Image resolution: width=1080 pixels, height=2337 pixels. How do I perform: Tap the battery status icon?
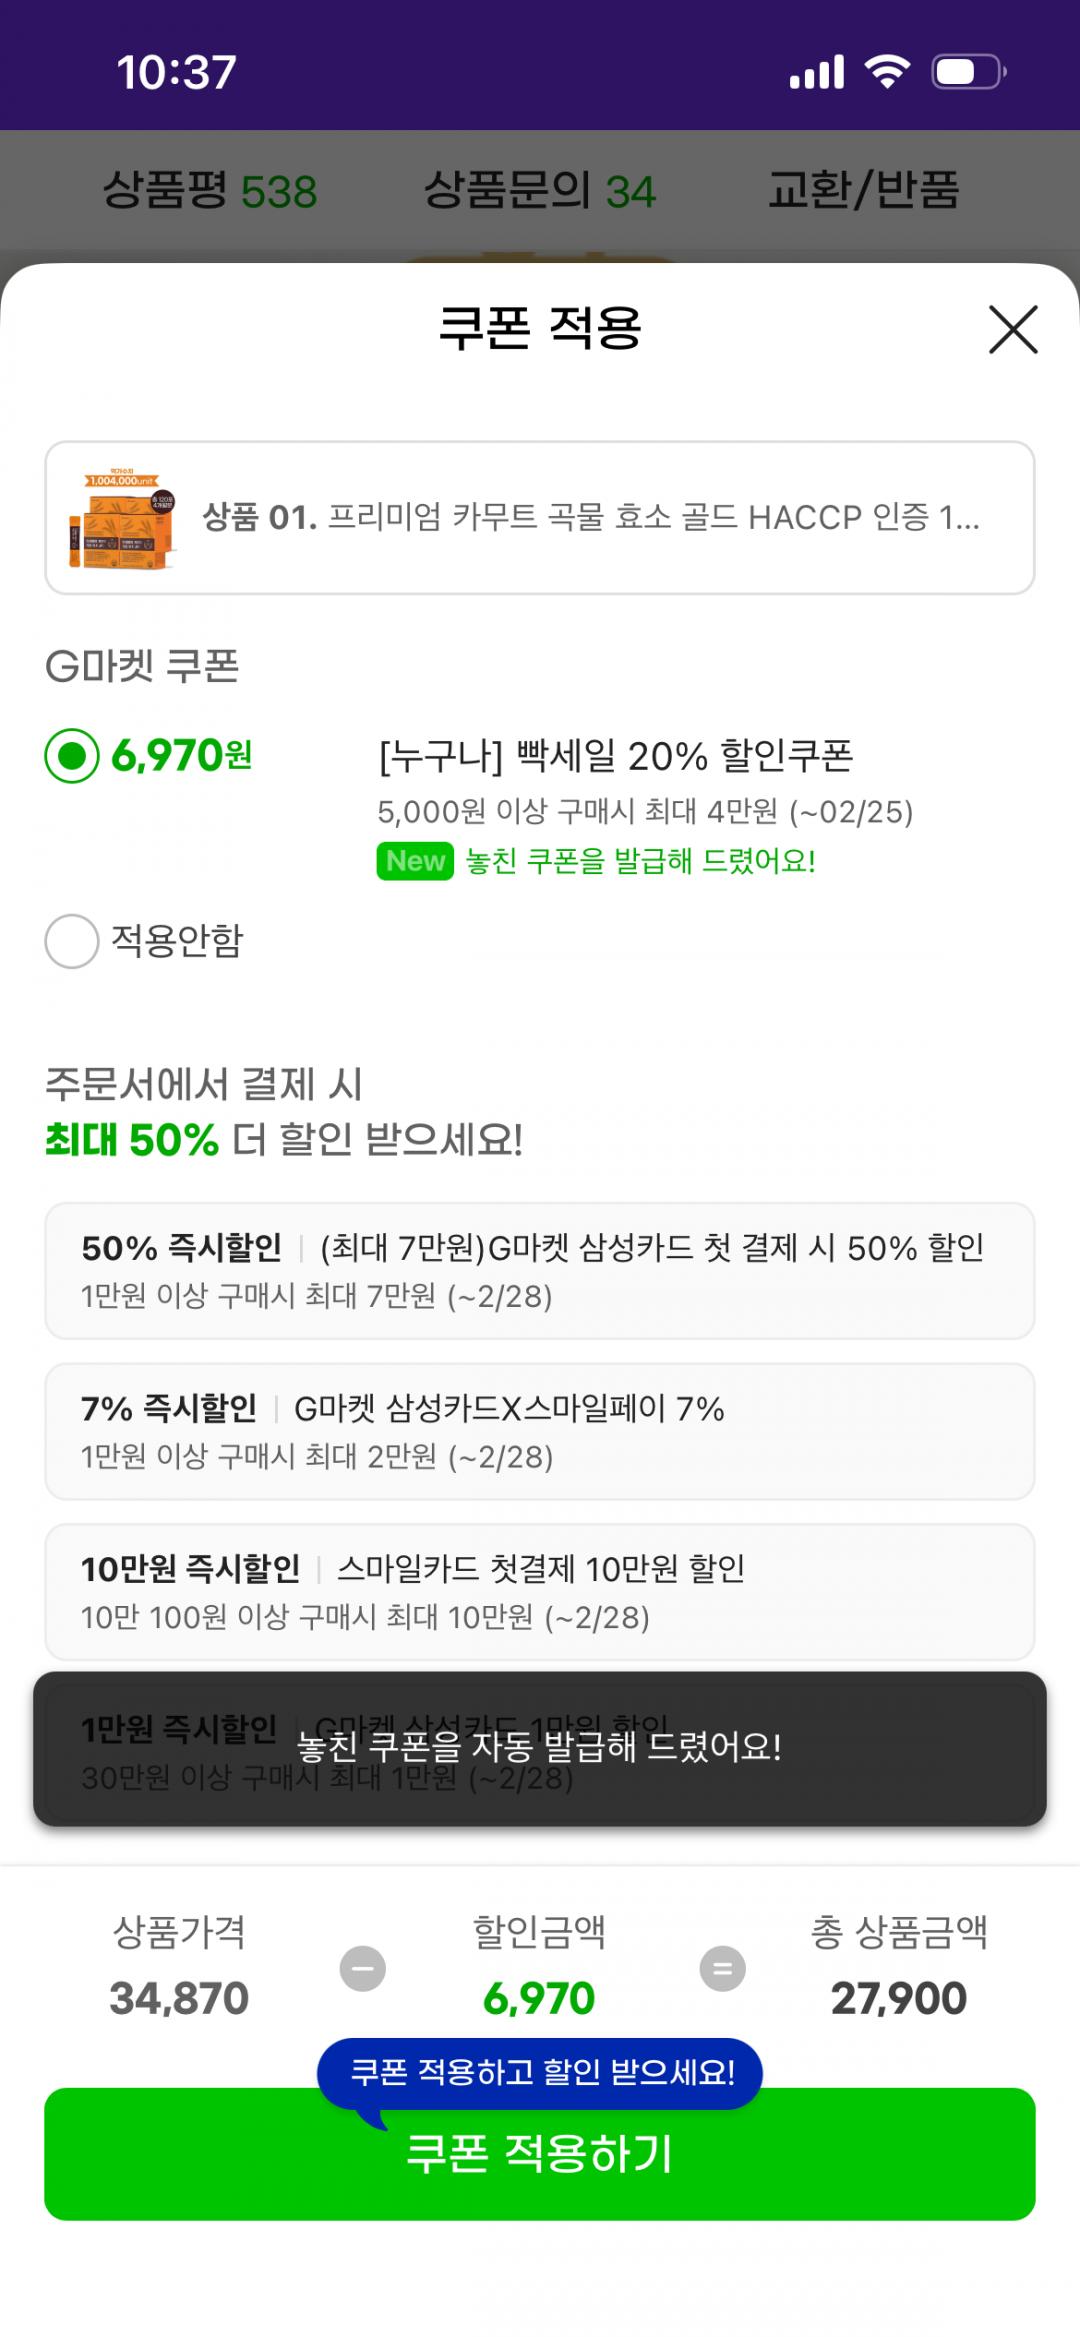tap(968, 72)
